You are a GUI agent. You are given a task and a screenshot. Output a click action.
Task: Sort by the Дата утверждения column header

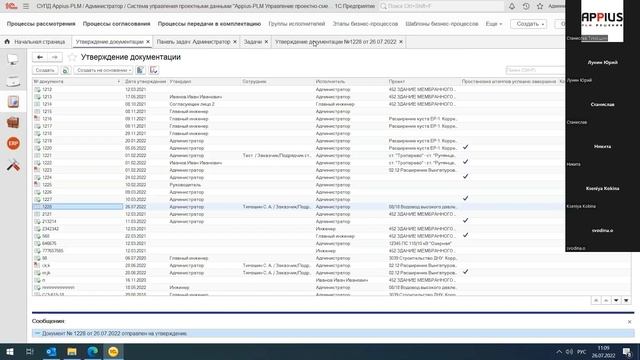point(145,82)
